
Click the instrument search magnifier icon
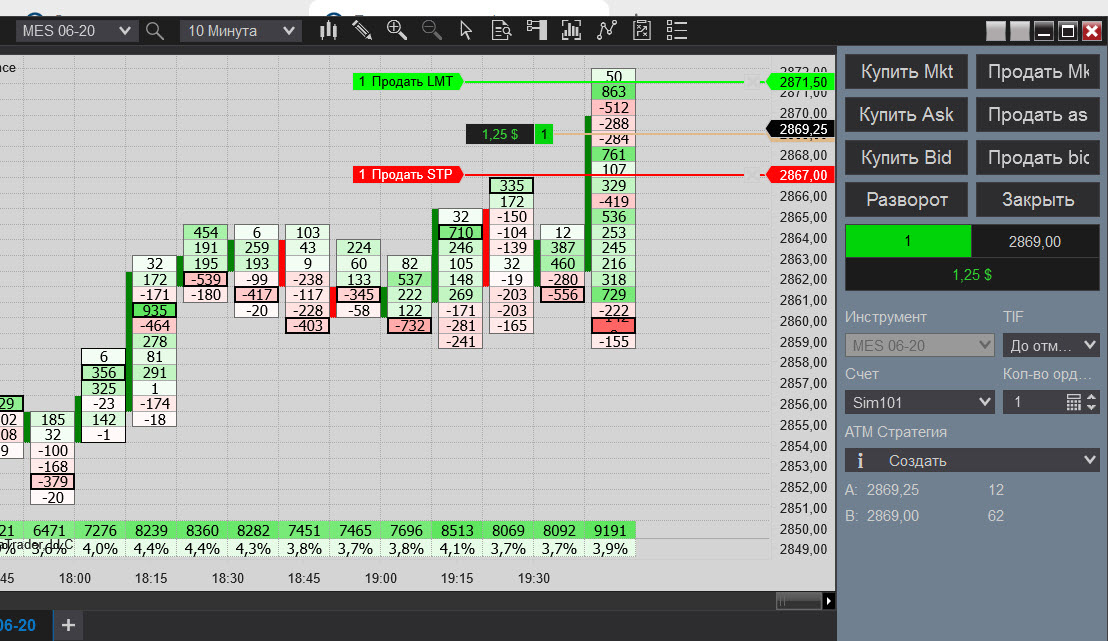[x=155, y=31]
